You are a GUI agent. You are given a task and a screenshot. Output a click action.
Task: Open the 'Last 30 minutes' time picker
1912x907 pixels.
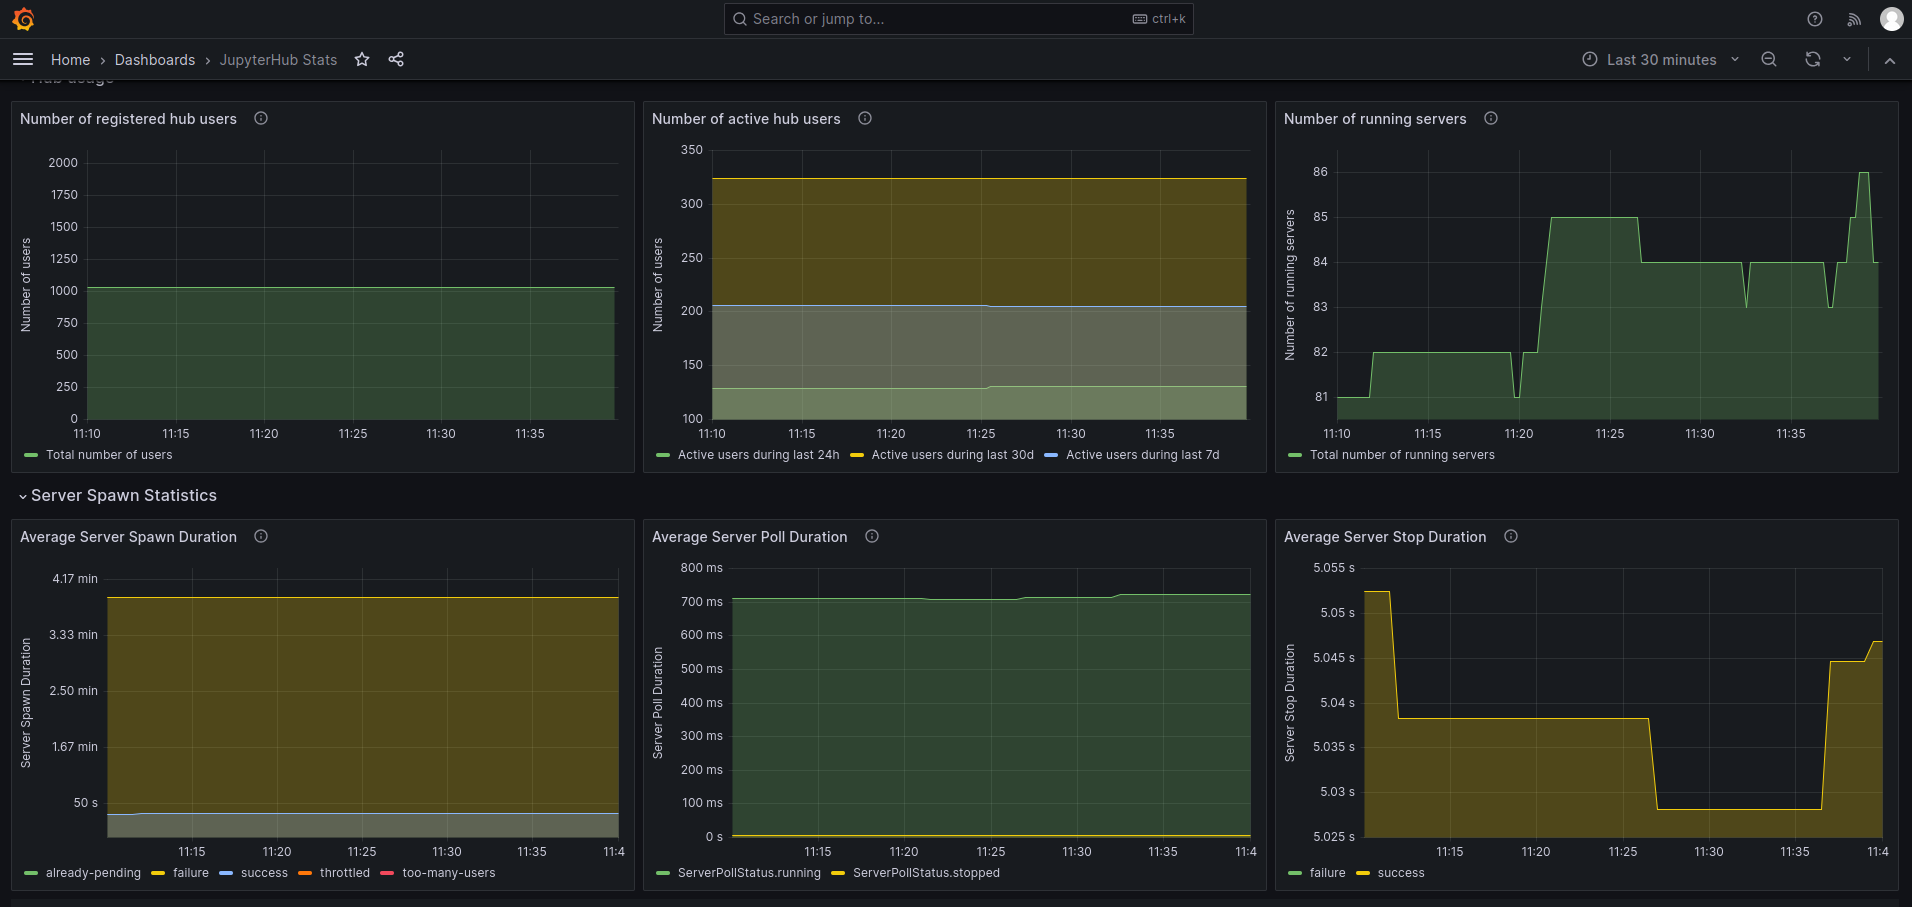(1660, 60)
